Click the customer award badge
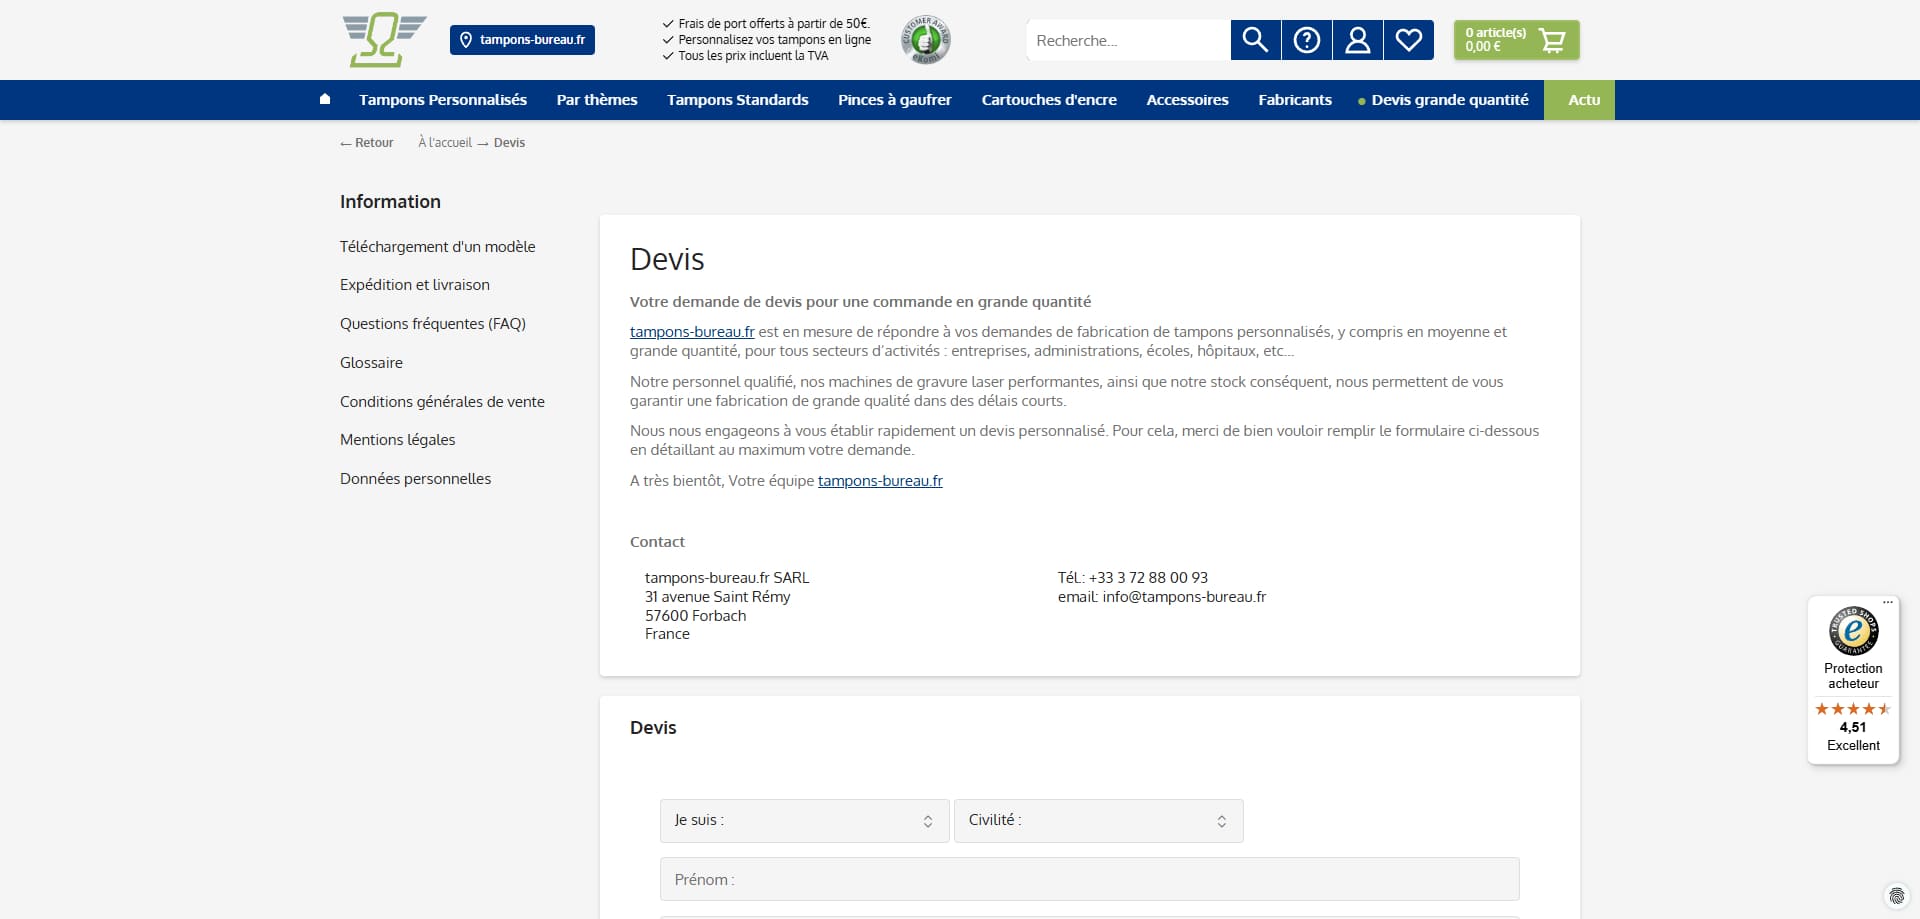This screenshot has height=919, width=1920. pos(926,40)
